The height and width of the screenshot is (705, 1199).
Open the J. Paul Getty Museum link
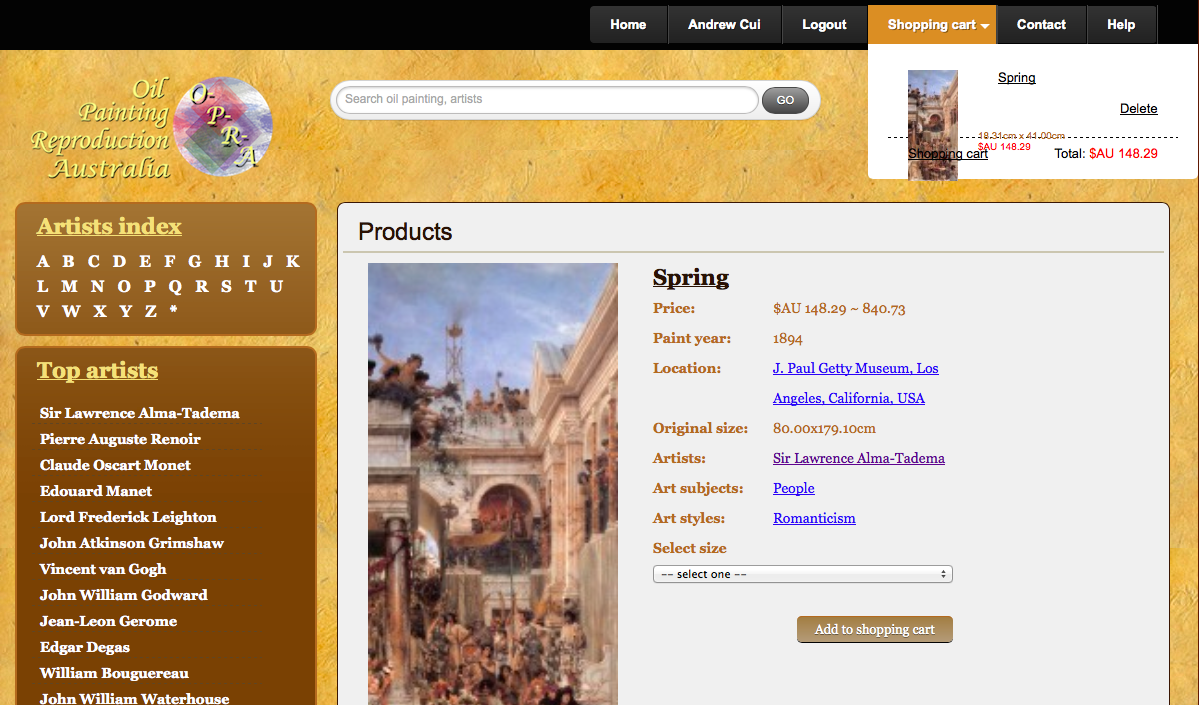point(855,368)
